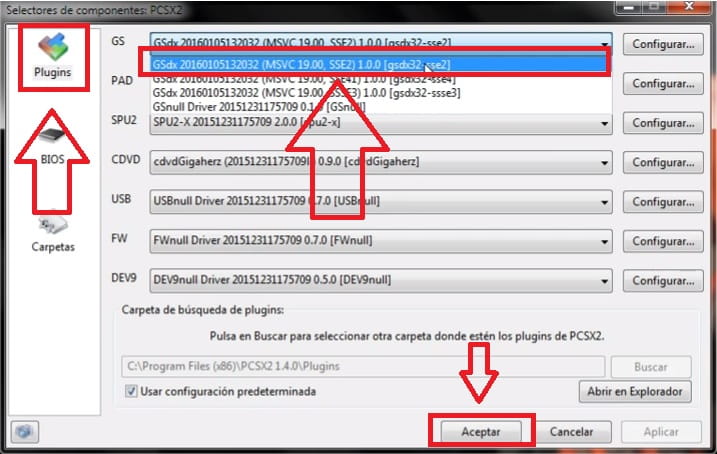Click Configurar button for DEV9
Viewport: 717px width, 454px height.
663,280
